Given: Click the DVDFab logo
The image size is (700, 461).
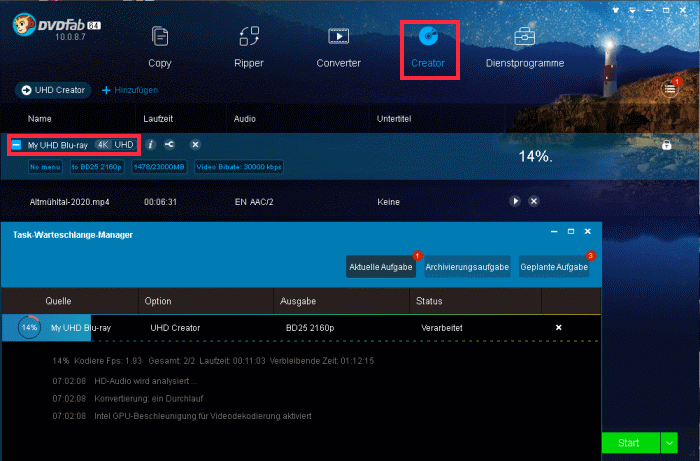Looking at the screenshot, I should [x=57, y=26].
